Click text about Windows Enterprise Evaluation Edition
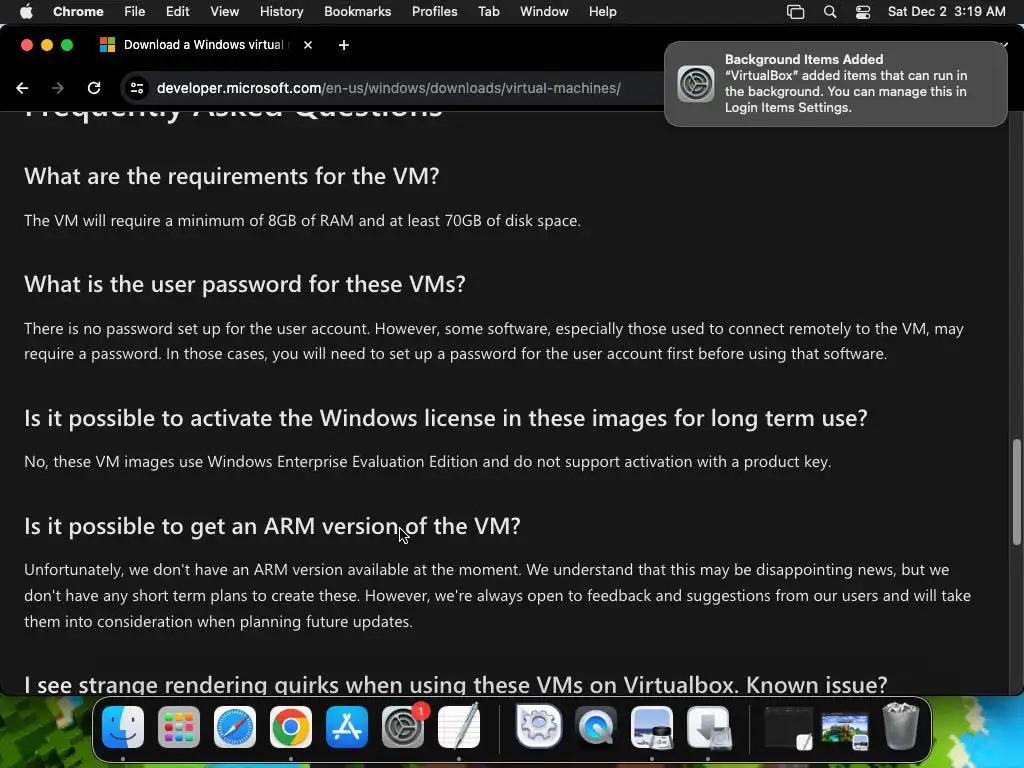Viewport: 1024px width, 768px height. click(428, 462)
